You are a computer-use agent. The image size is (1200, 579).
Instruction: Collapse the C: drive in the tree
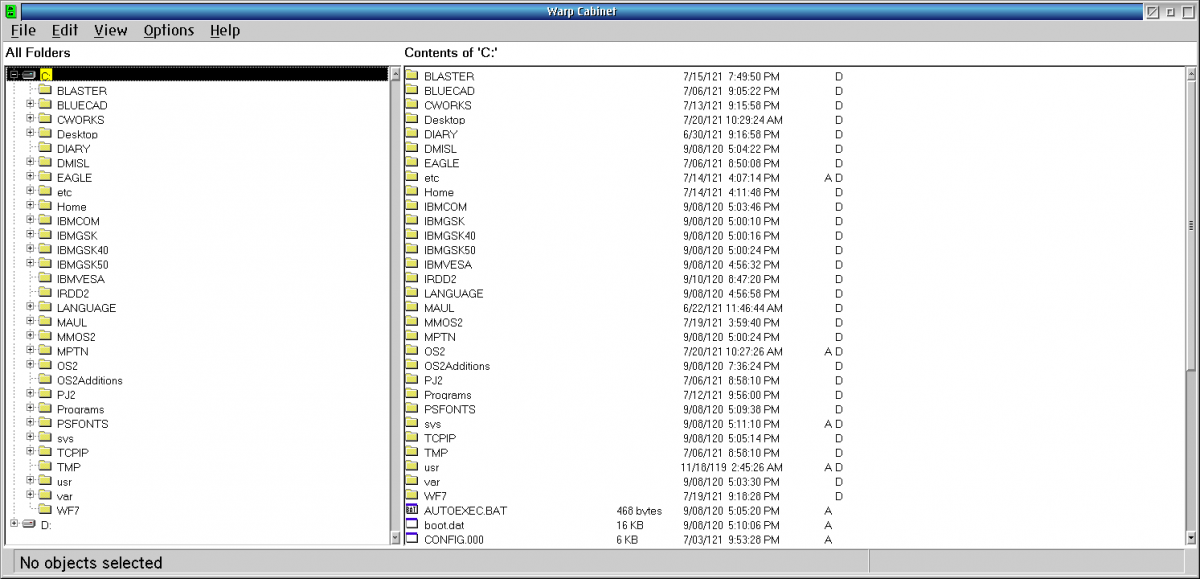click(12, 75)
